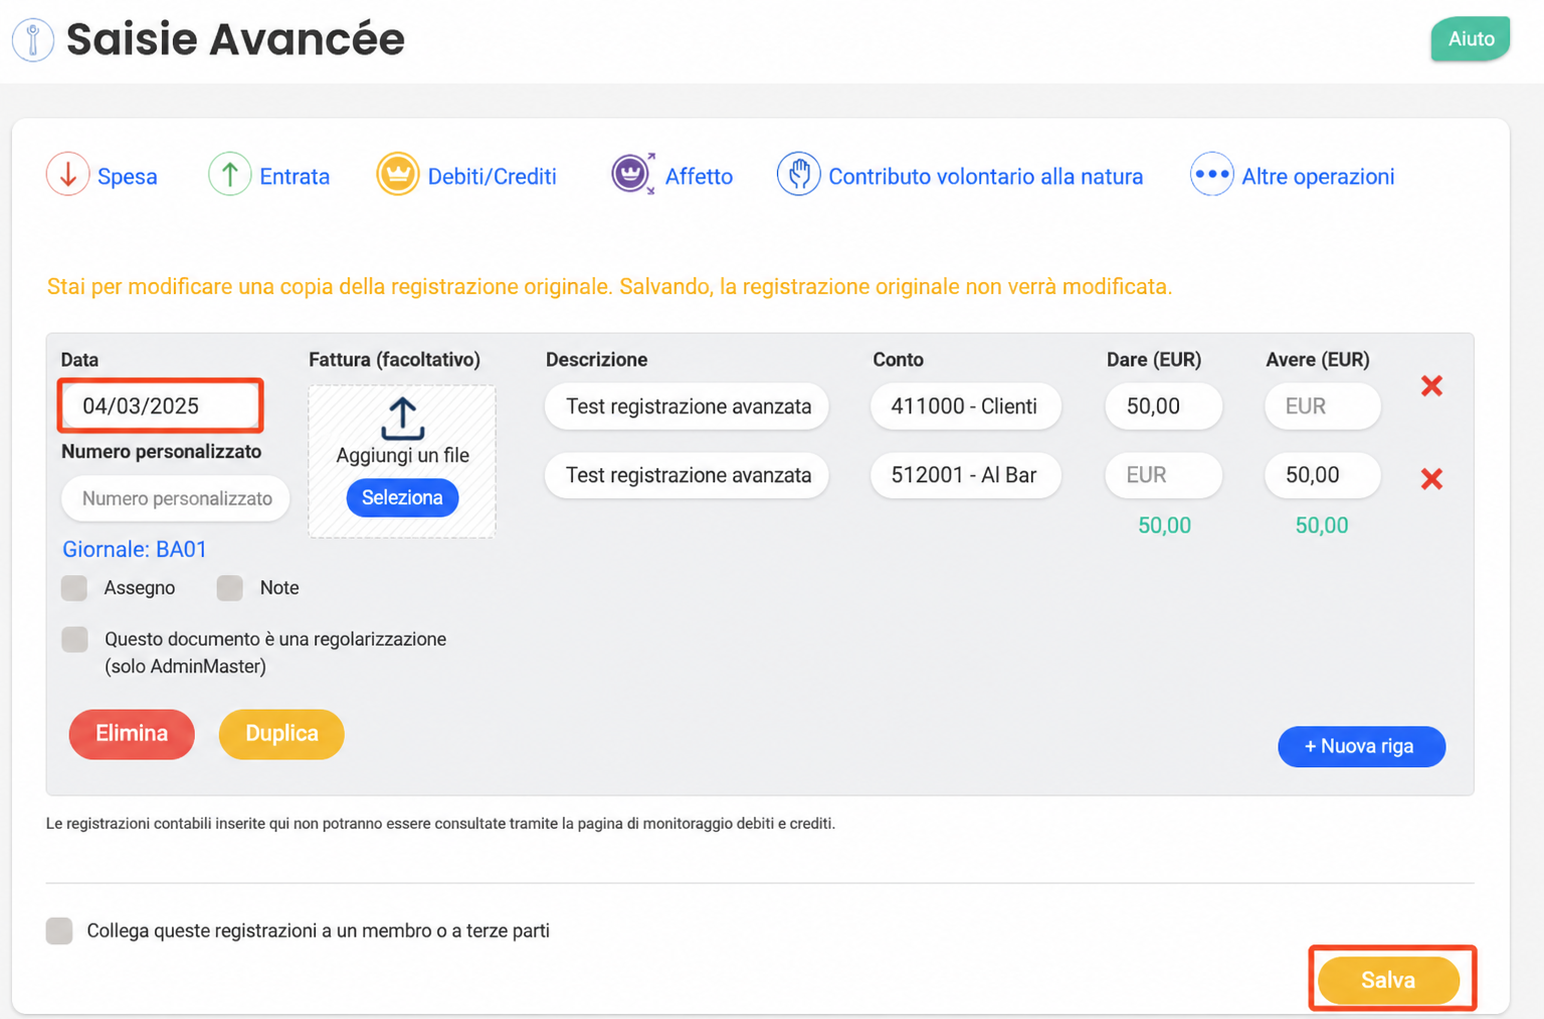Tick the Assegno checkbox

(x=74, y=588)
